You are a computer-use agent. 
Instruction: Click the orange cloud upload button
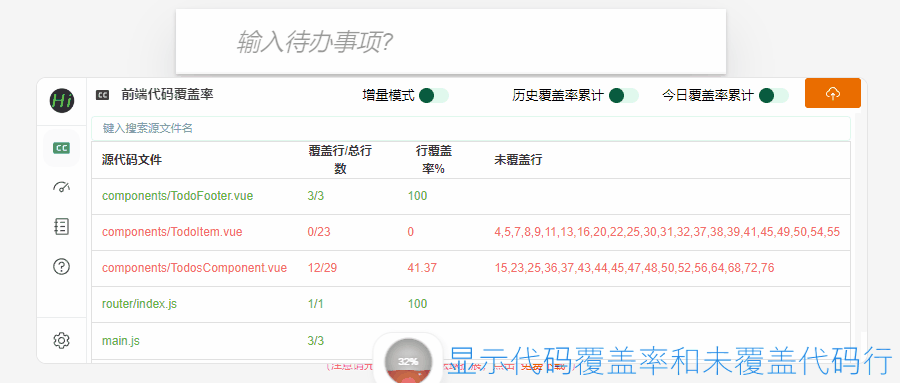pos(833,93)
